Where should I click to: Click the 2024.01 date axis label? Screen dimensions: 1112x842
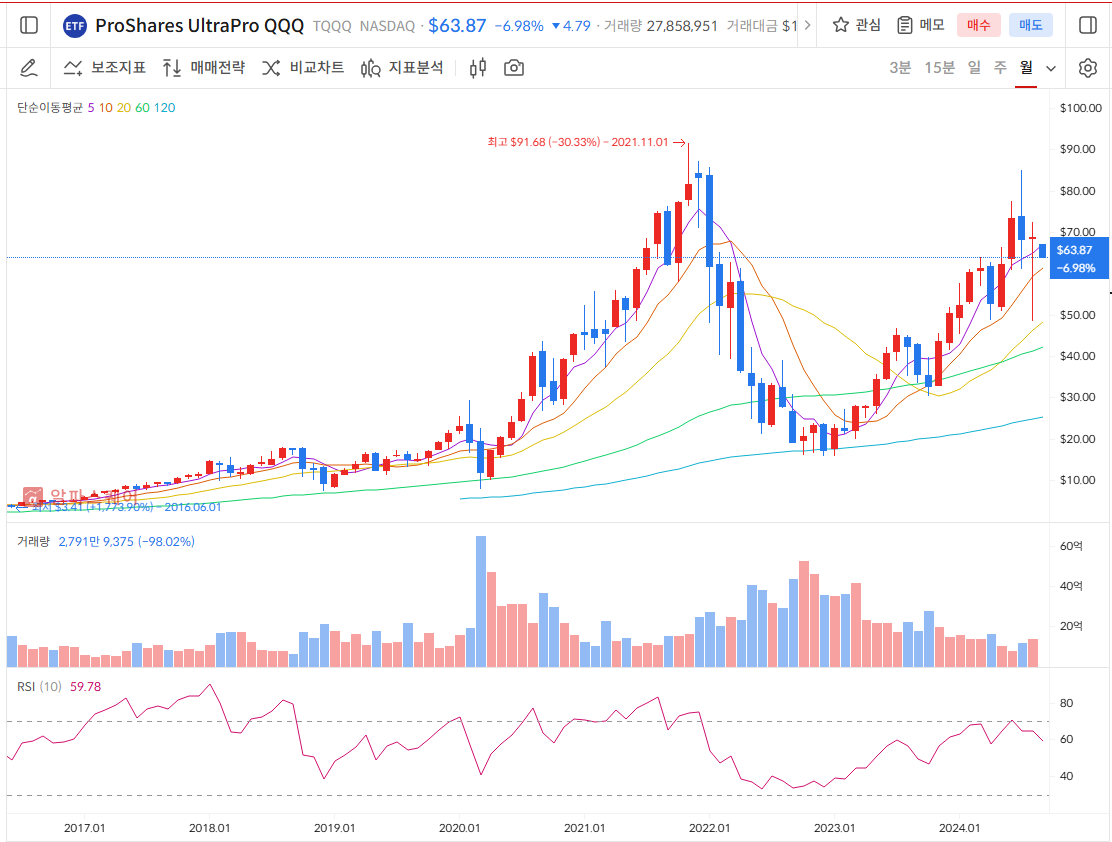(x=960, y=828)
